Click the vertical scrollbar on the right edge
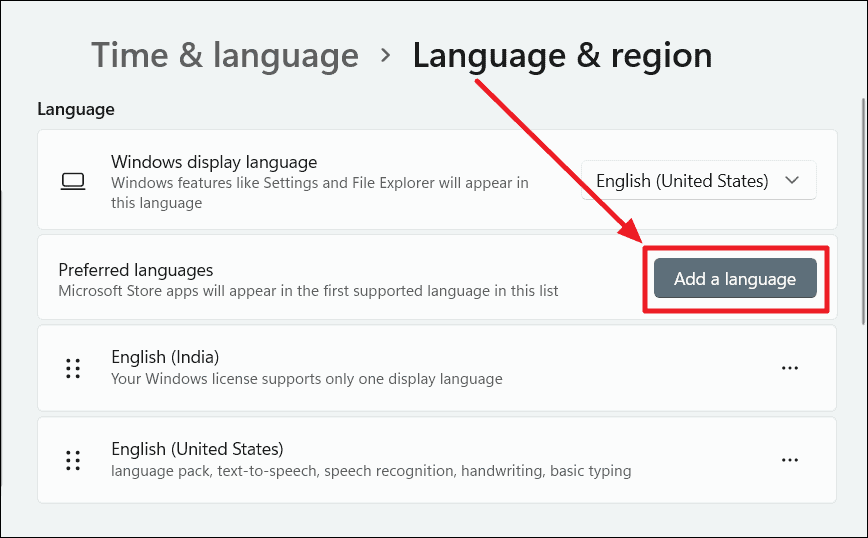 click(864, 211)
